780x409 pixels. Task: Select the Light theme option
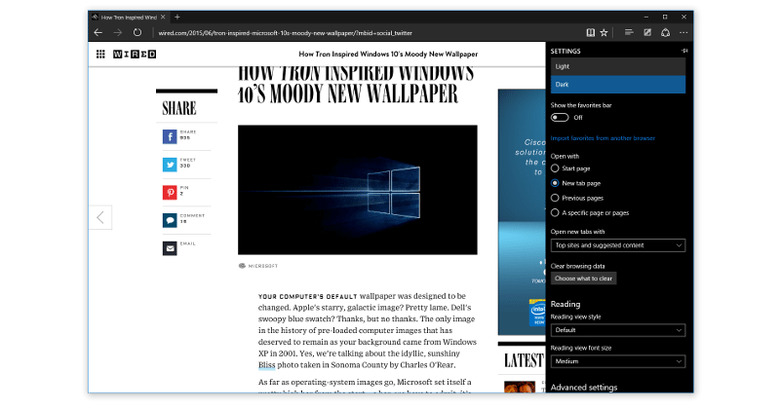point(618,67)
